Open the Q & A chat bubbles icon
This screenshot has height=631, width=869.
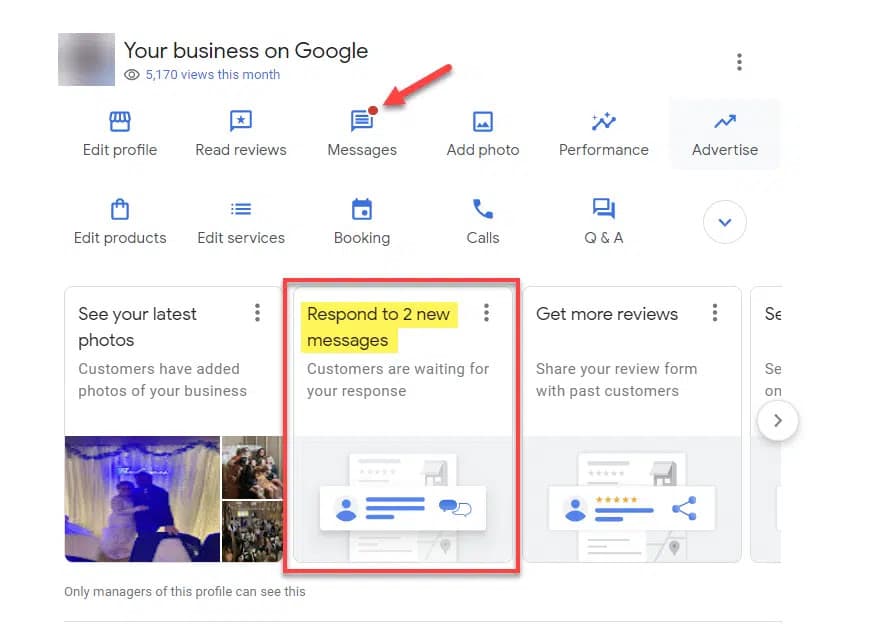pos(604,208)
